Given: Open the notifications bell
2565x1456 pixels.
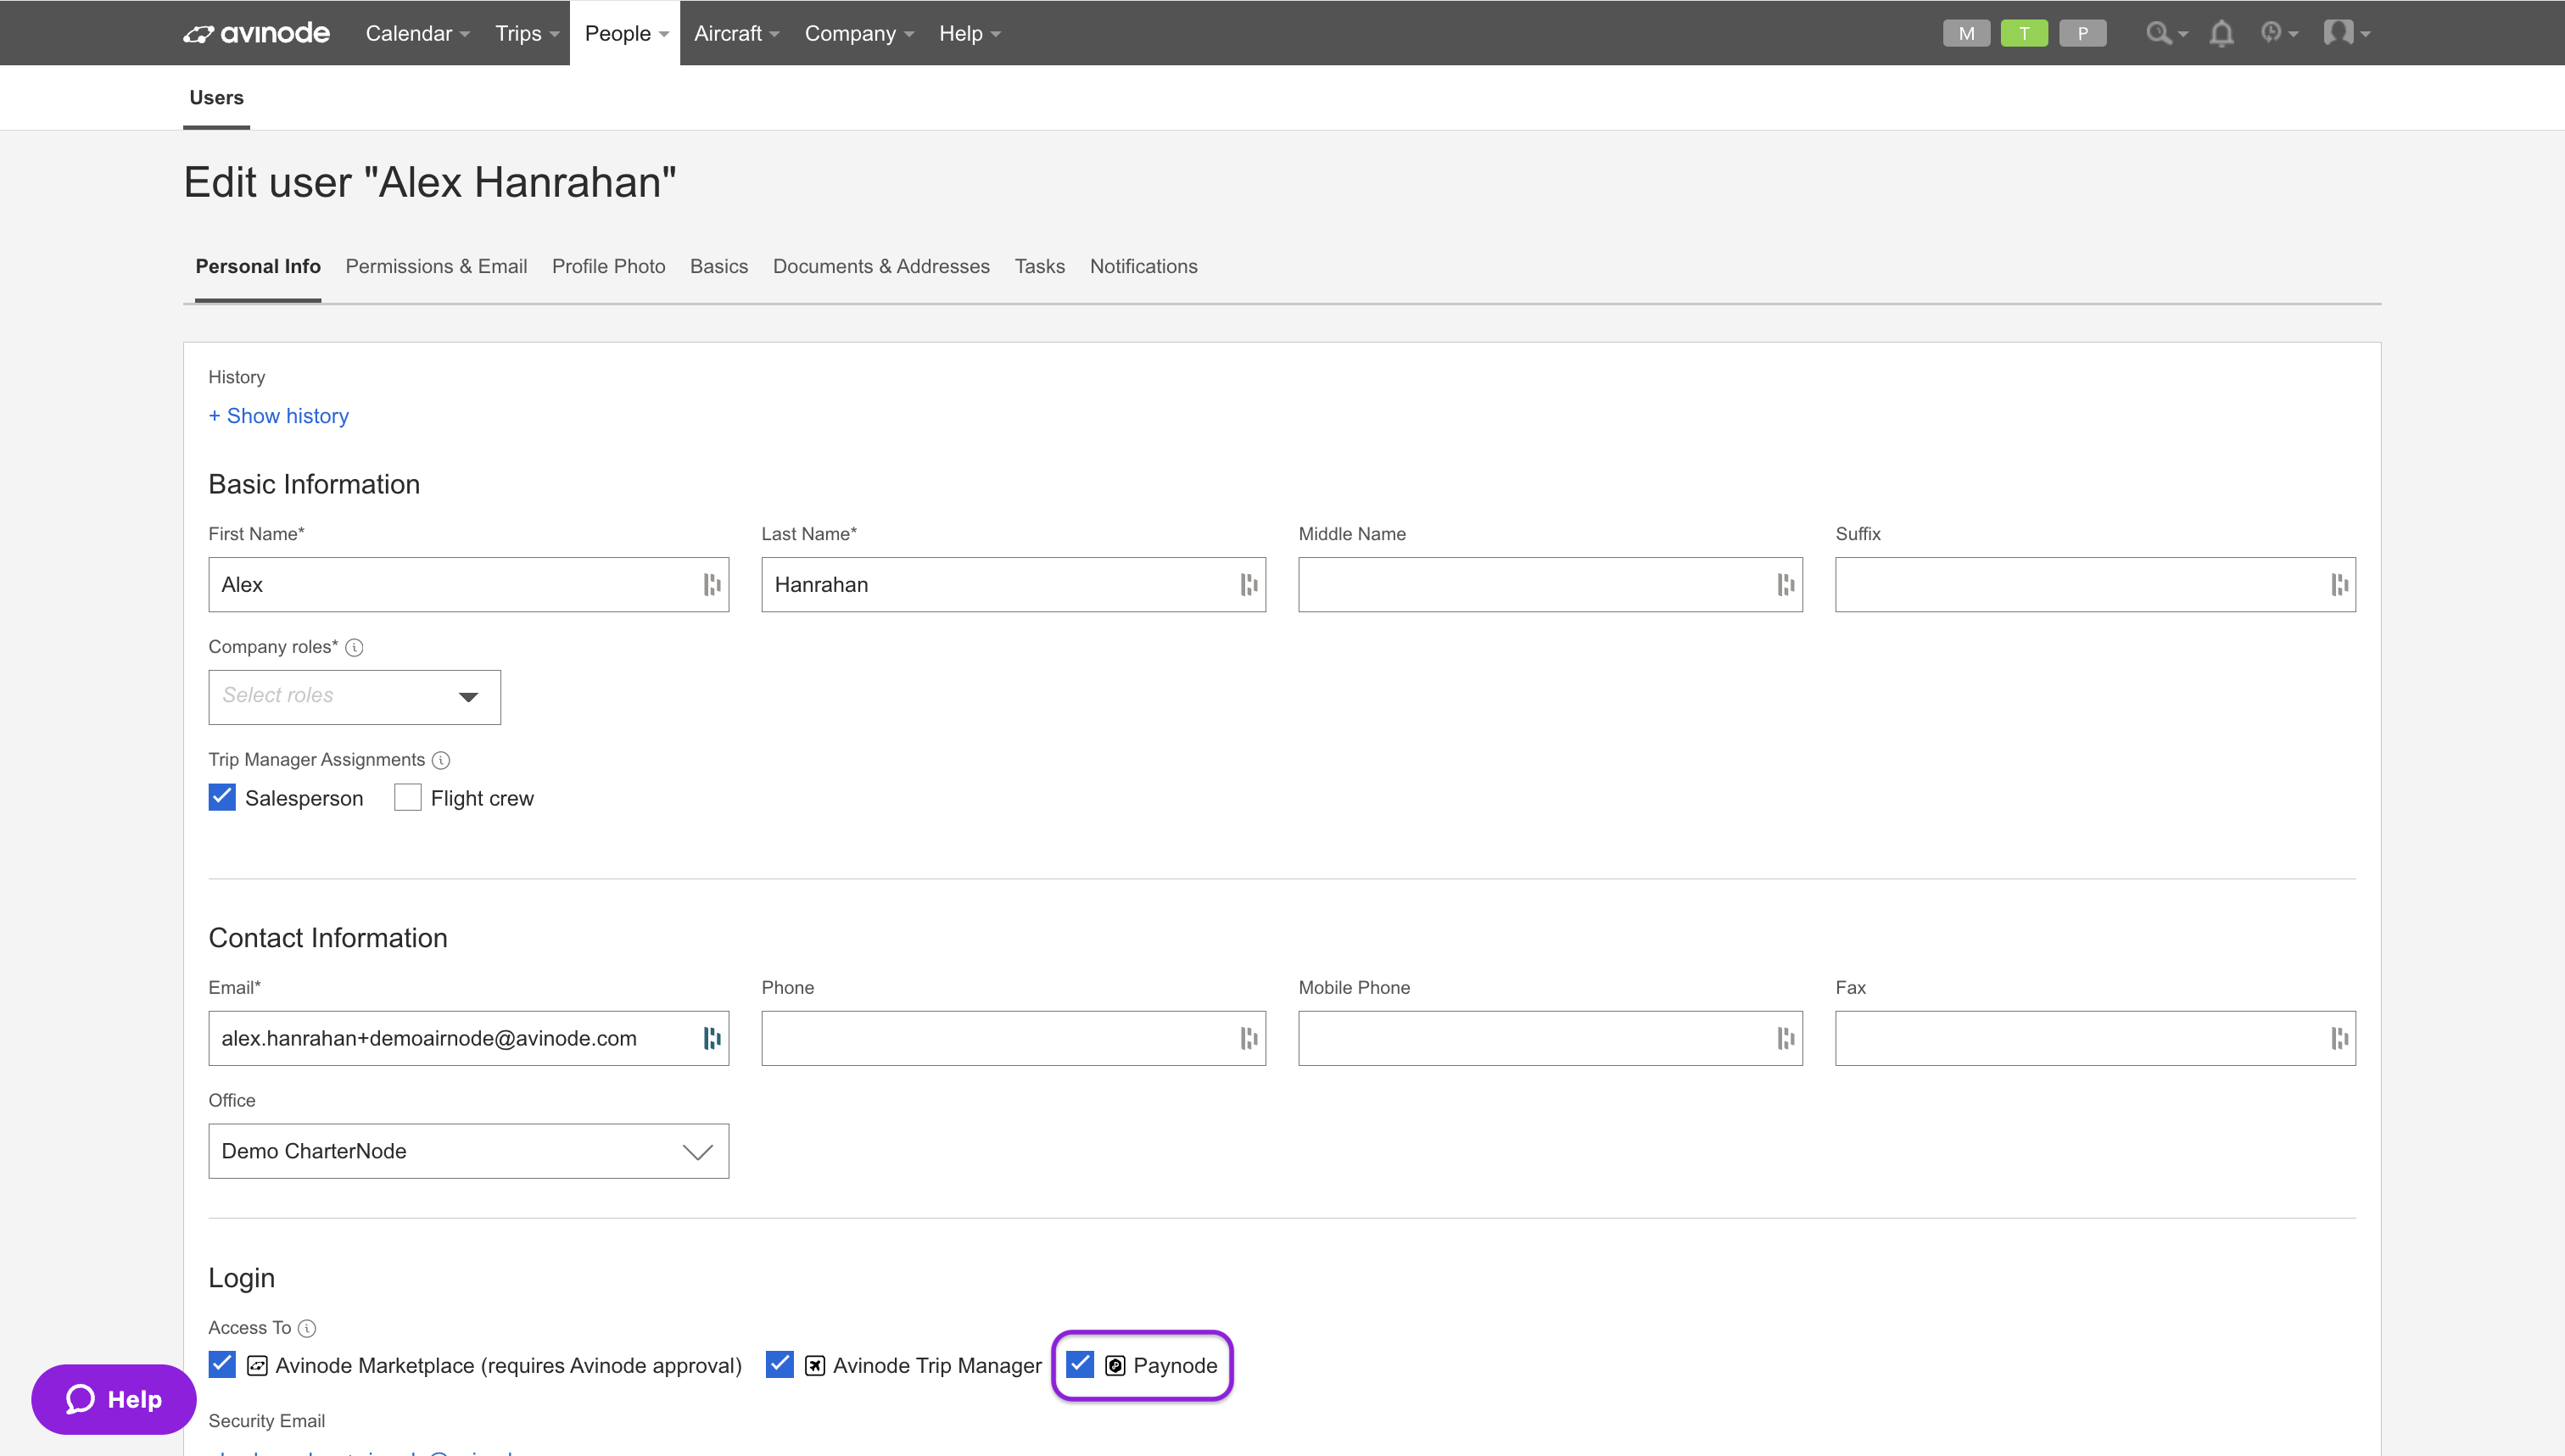Looking at the screenshot, I should 2221,33.
